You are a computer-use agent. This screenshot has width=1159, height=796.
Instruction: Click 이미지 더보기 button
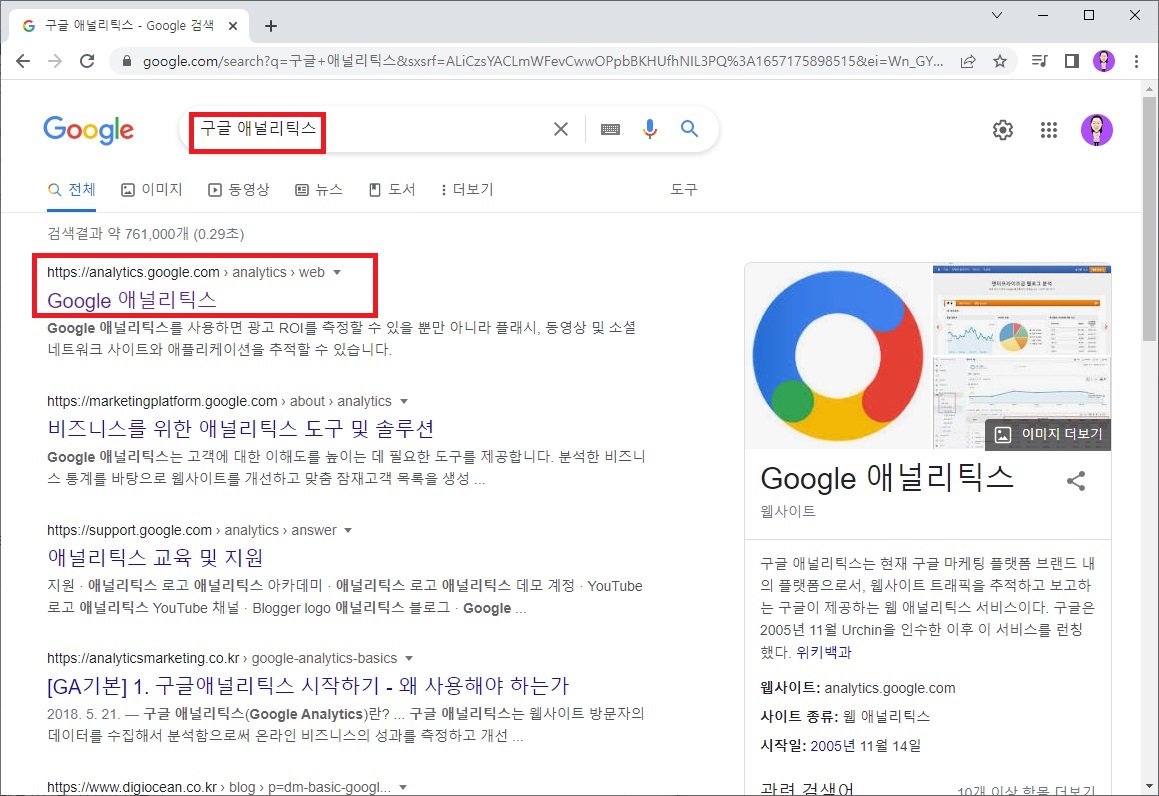pos(1048,435)
